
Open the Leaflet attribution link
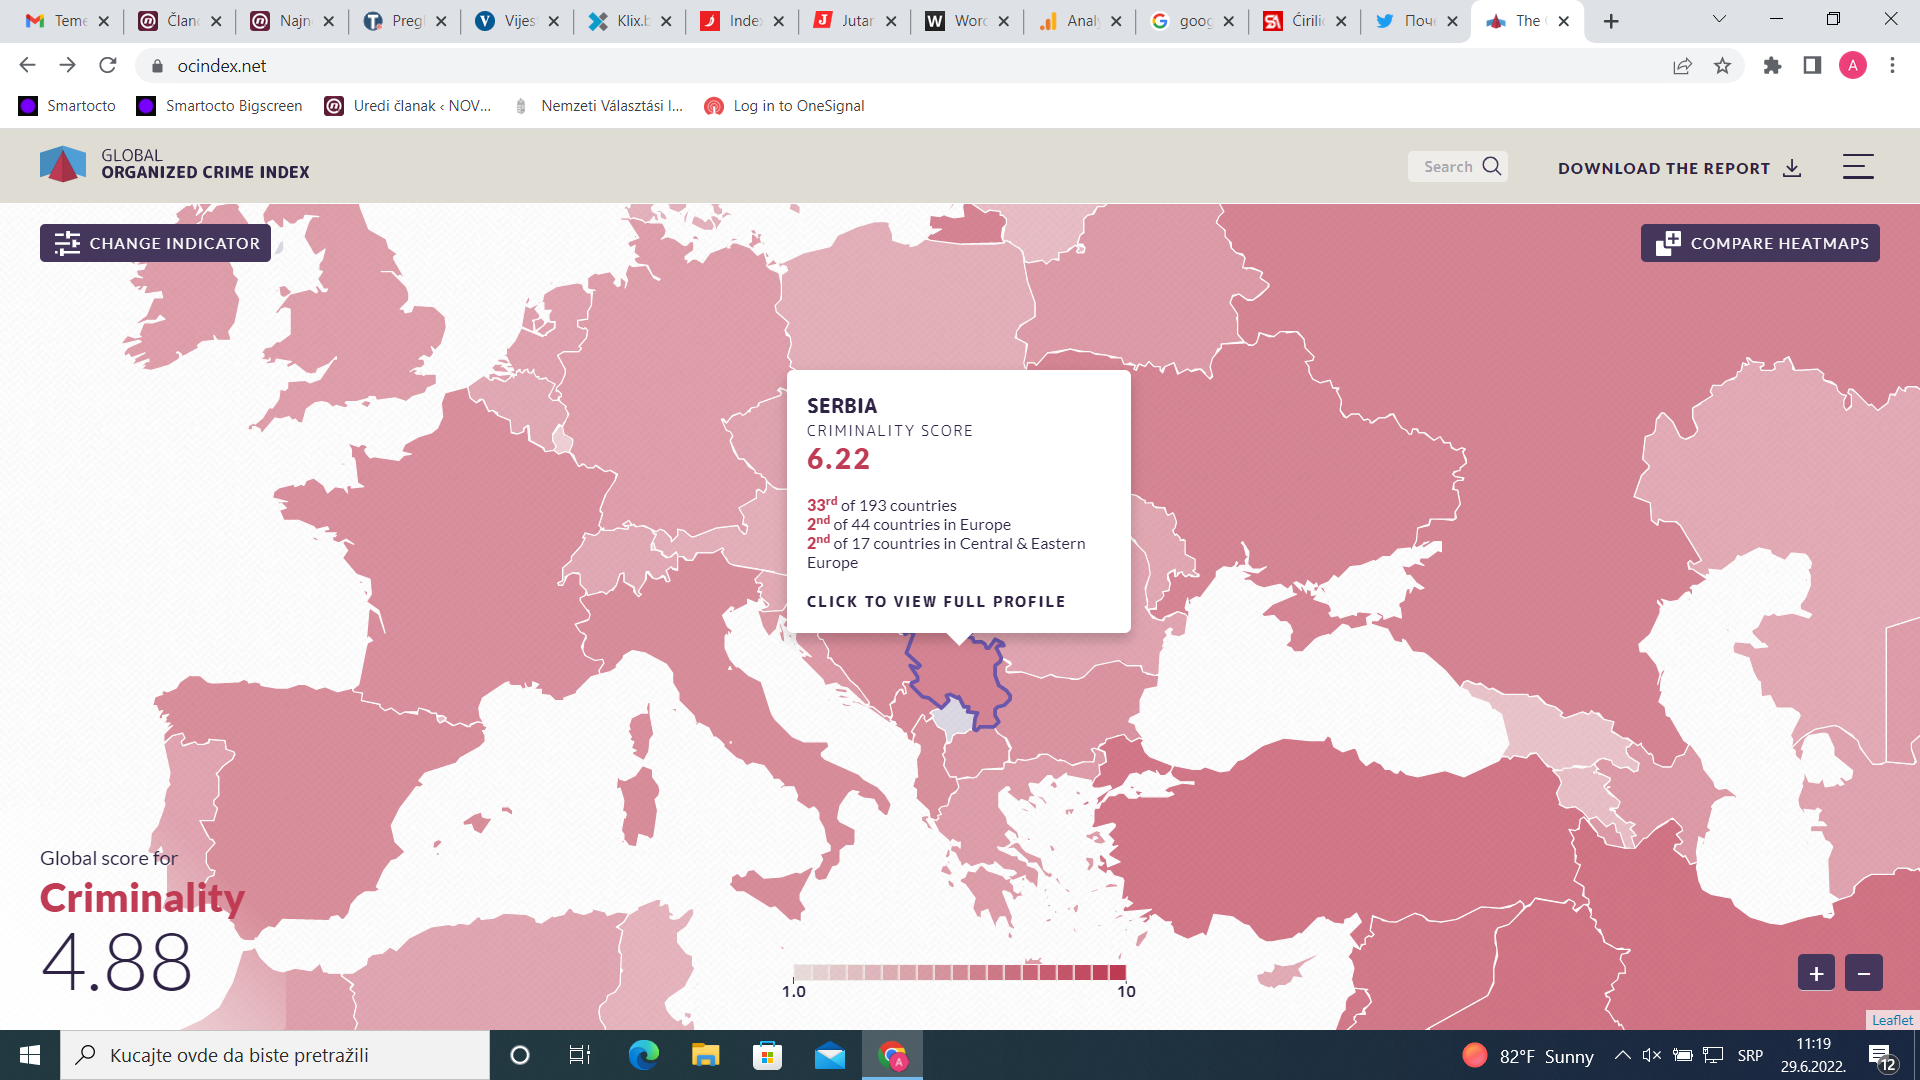(1892, 1020)
